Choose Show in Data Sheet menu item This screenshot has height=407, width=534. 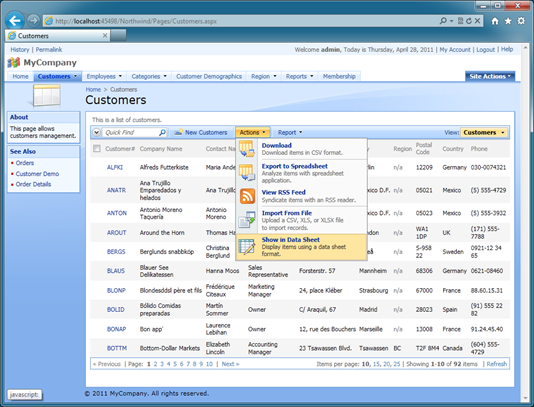pyautogui.click(x=302, y=247)
